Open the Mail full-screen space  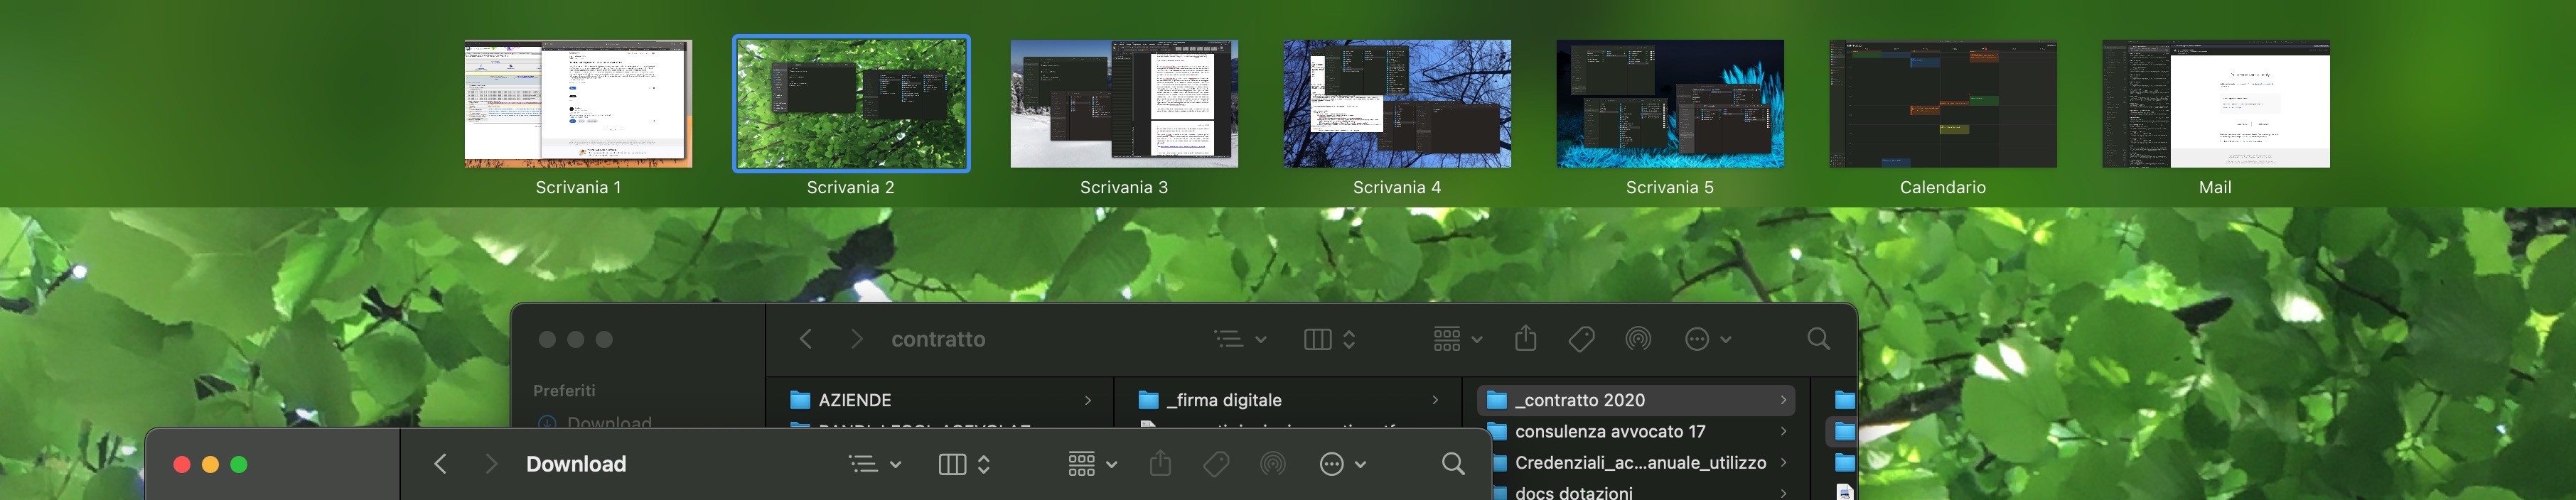pyautogui.click(x=2216, y=104)
